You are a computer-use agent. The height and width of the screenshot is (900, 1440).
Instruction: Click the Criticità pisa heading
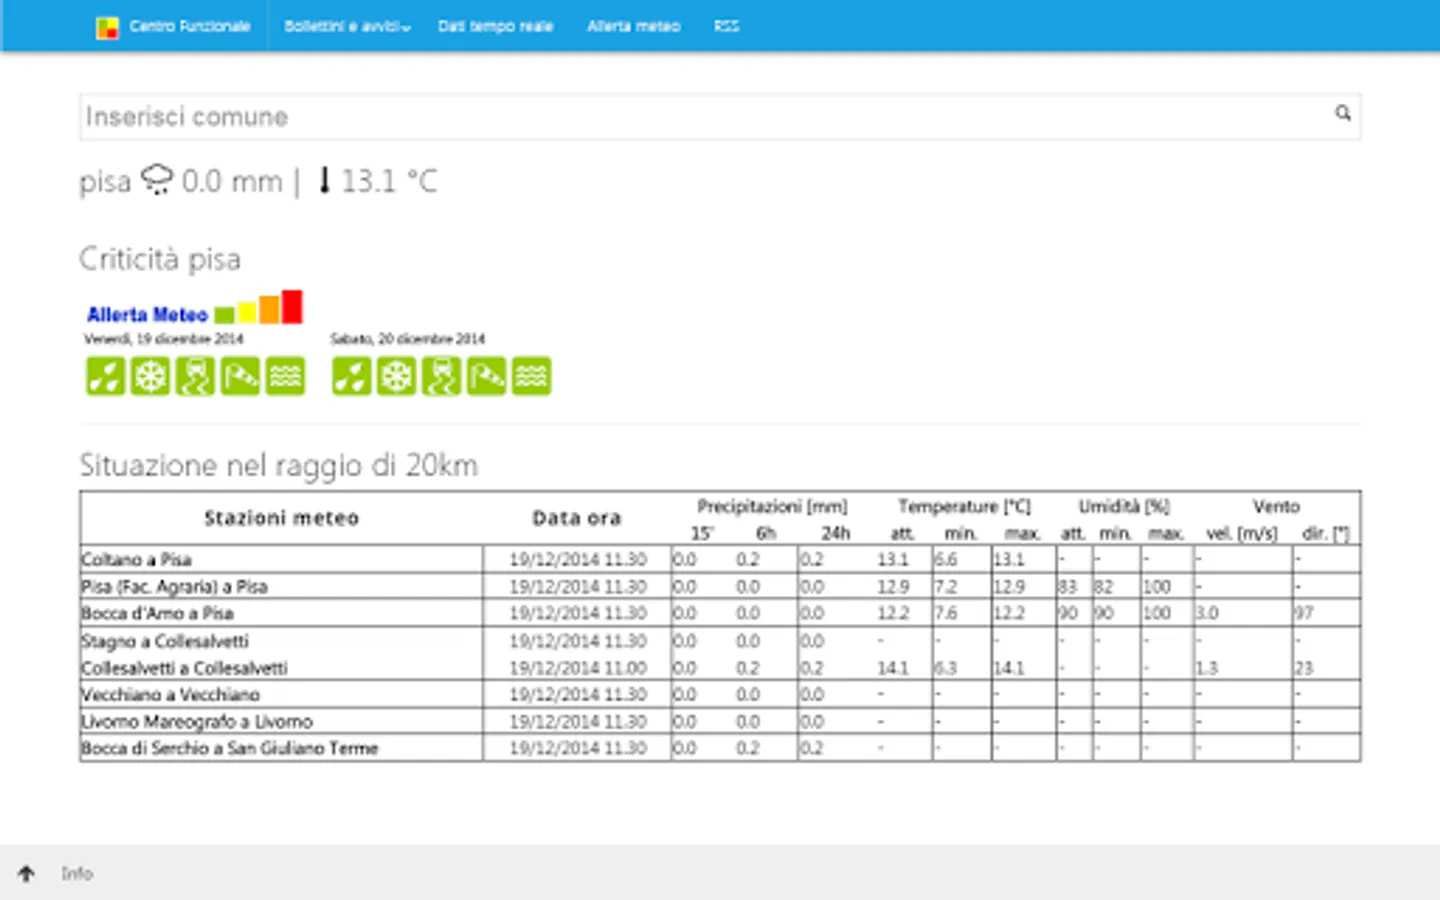point(160,259)
